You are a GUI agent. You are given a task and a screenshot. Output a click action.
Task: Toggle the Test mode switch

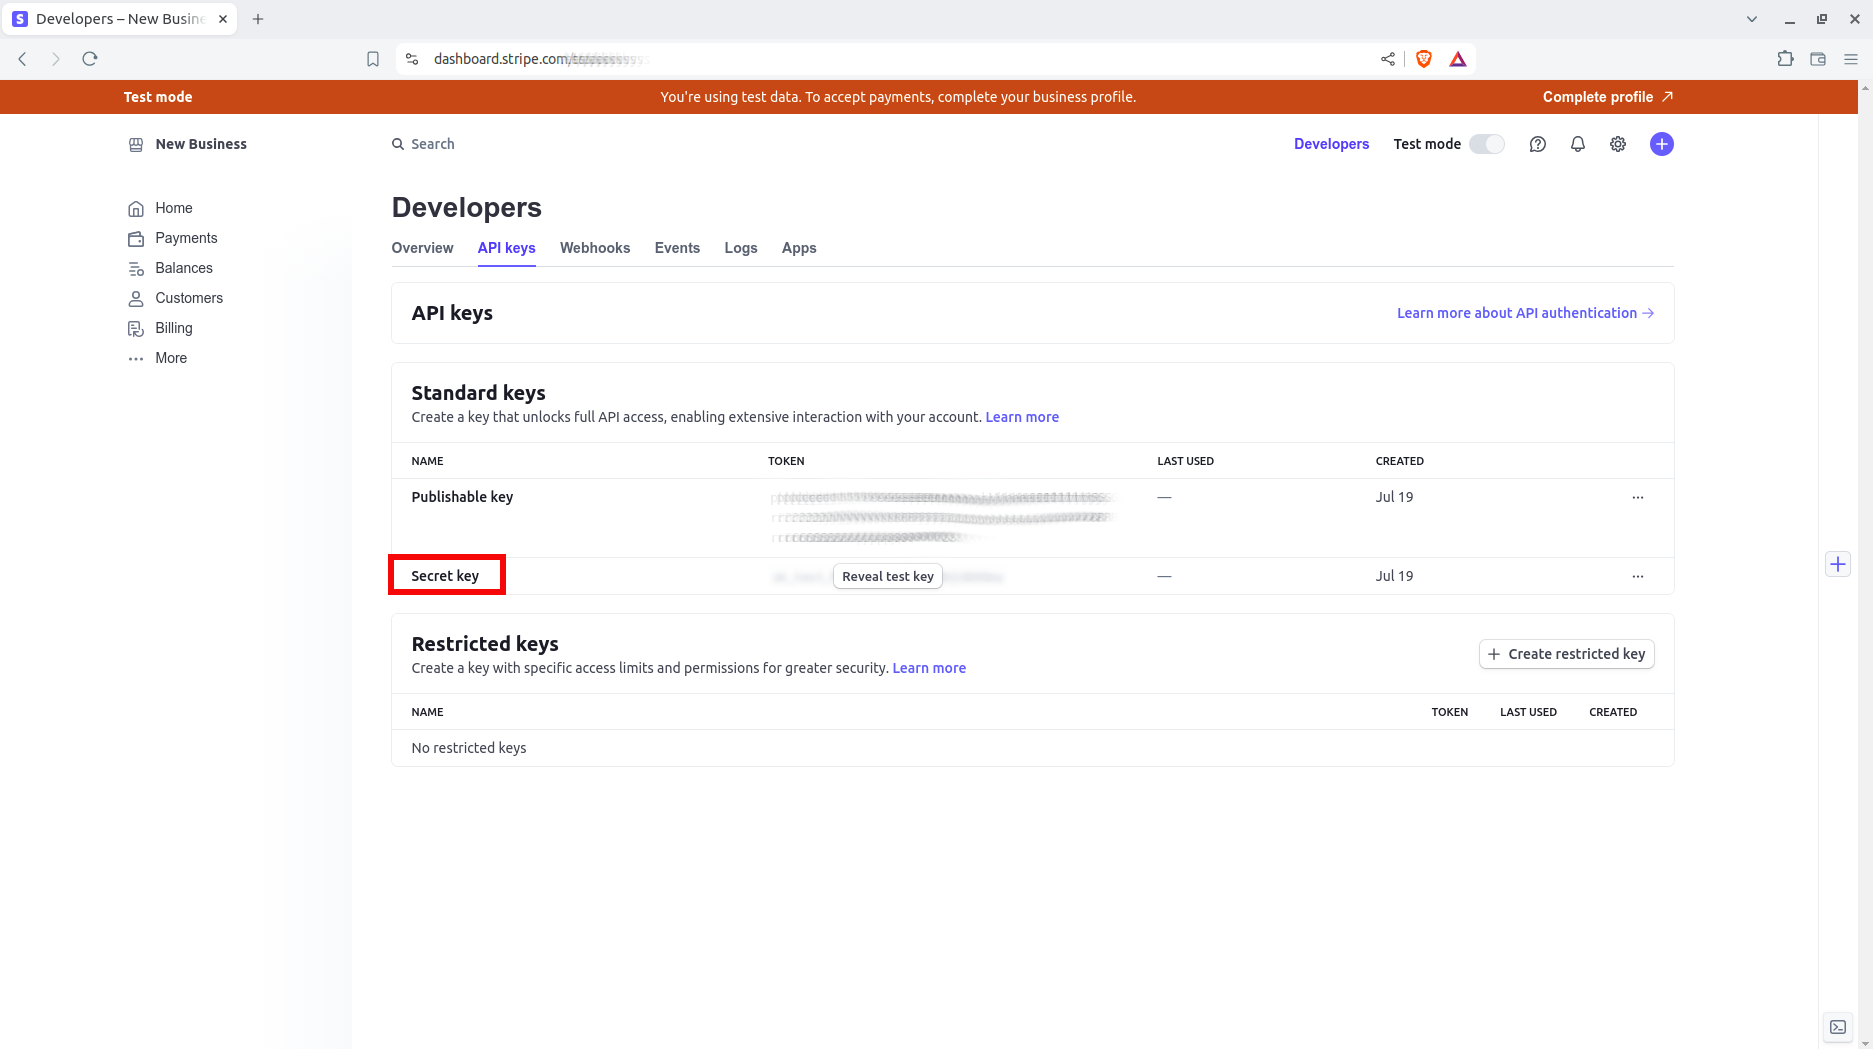coord(1487,144)
